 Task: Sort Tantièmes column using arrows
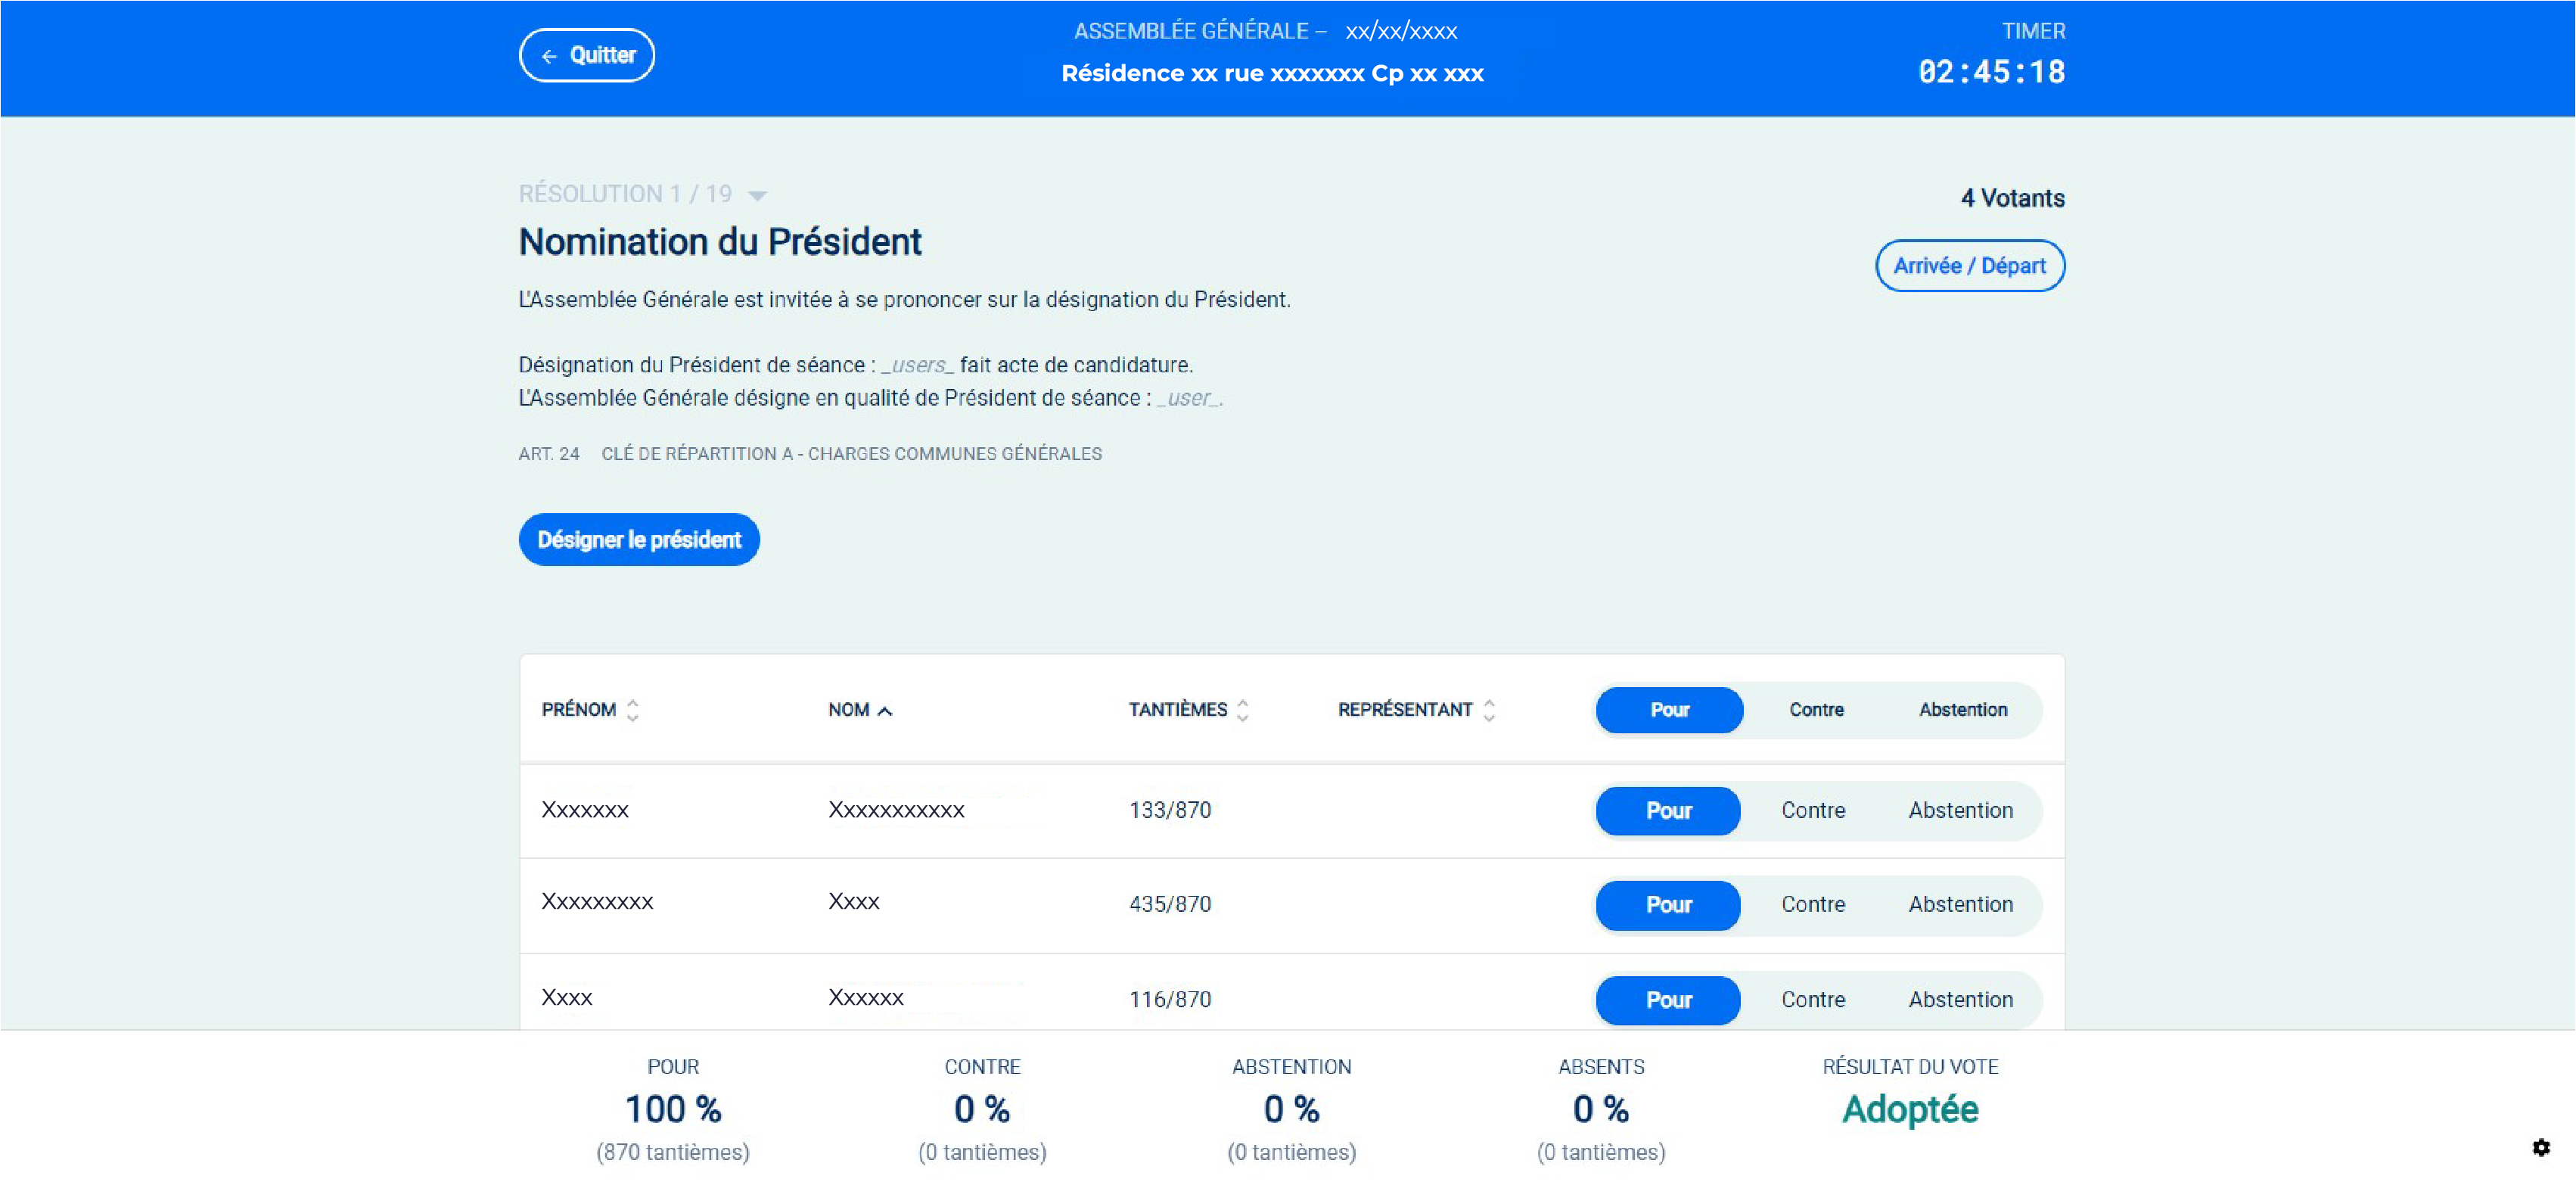[x=1242, y=710]
